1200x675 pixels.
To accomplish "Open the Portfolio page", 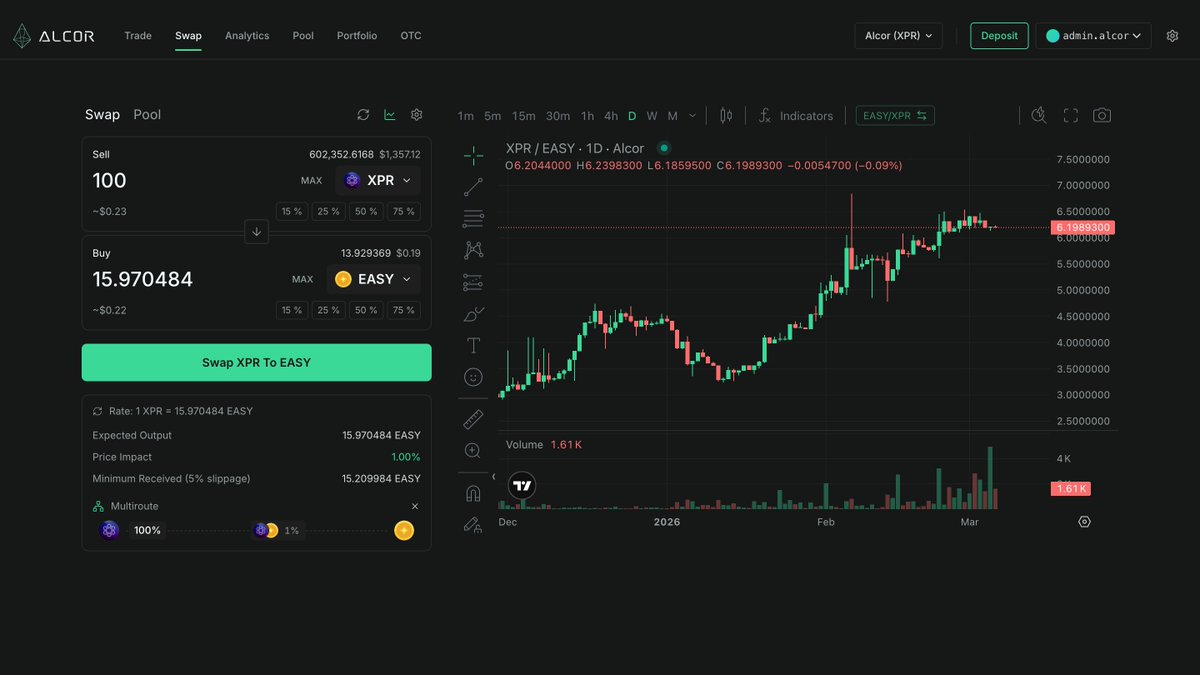I will pyautogui.click(x=357, y=36).
